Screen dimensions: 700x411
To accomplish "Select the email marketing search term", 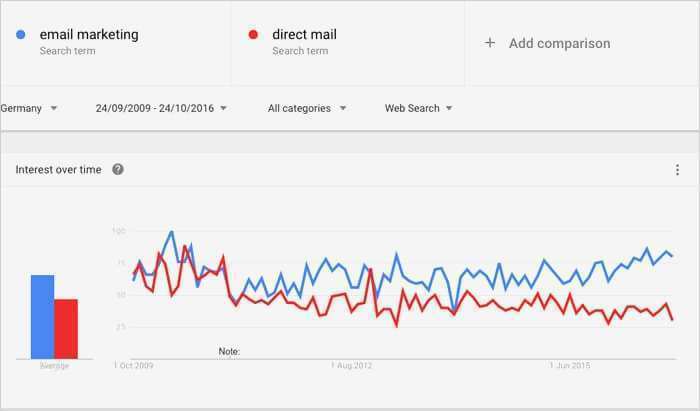I will 88,35.
